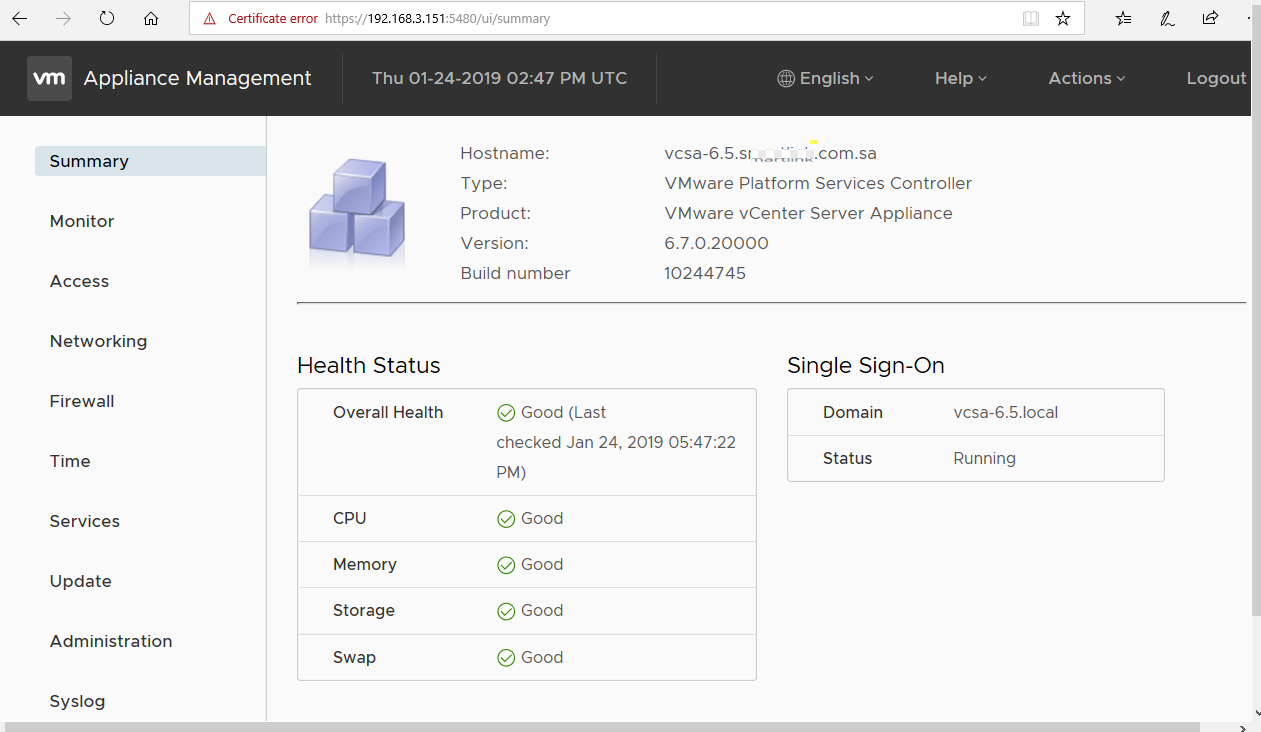The width and height of the screenshot is (1261, 732).
Task: Click the VMware vm logo
Action: tap(49, 78)
